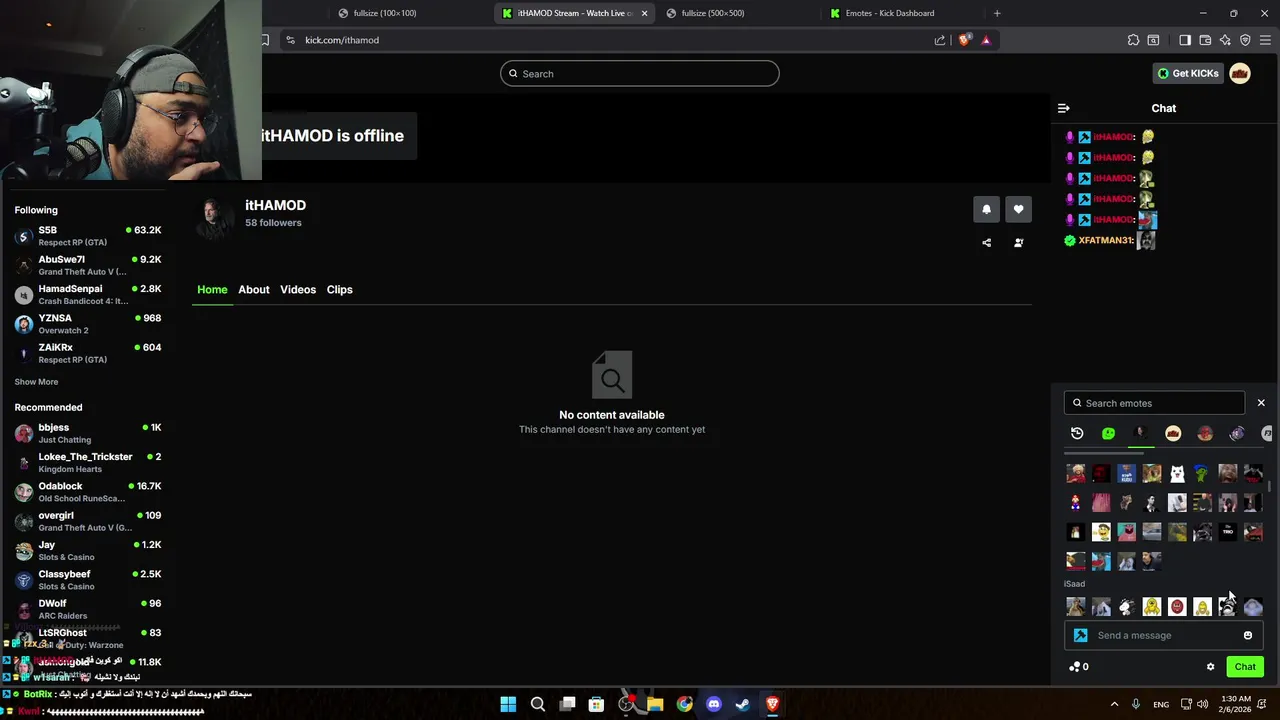Click the user profile avatar top right
The image size is (1280, 720).
[1240, 73]
